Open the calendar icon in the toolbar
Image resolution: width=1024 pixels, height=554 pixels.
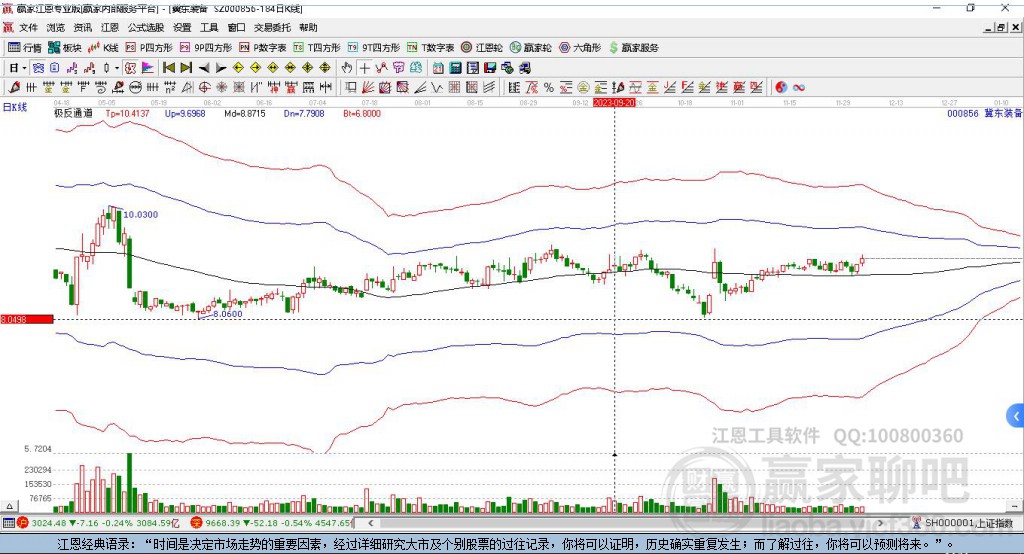(x=438, y=67)
